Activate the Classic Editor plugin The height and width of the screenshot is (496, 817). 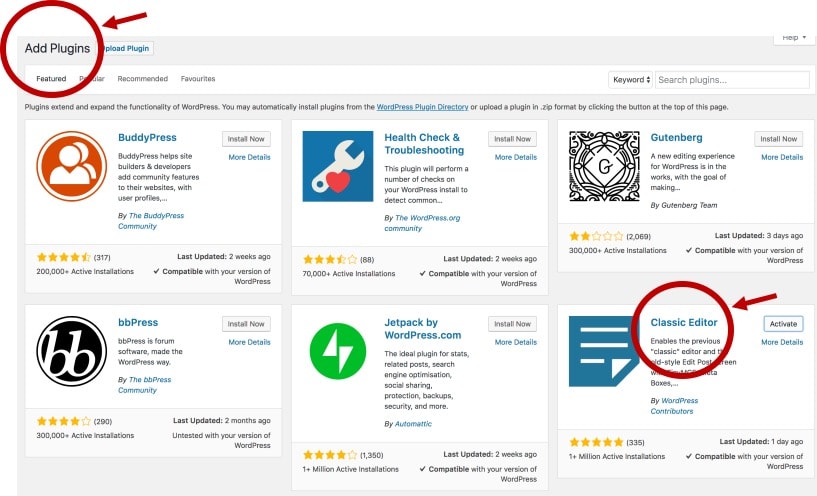tap(783, 324)
